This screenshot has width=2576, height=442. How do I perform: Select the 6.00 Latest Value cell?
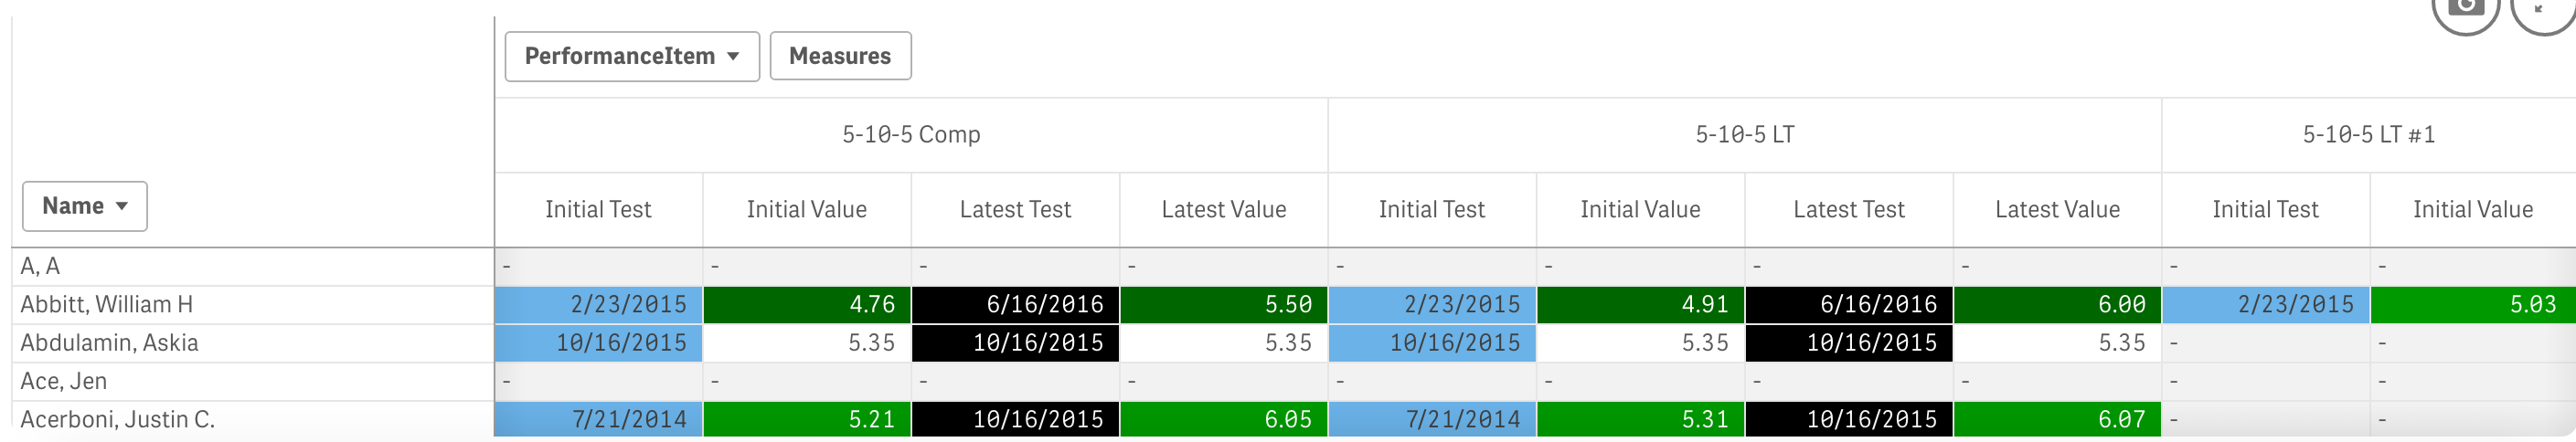[2057, 305]
